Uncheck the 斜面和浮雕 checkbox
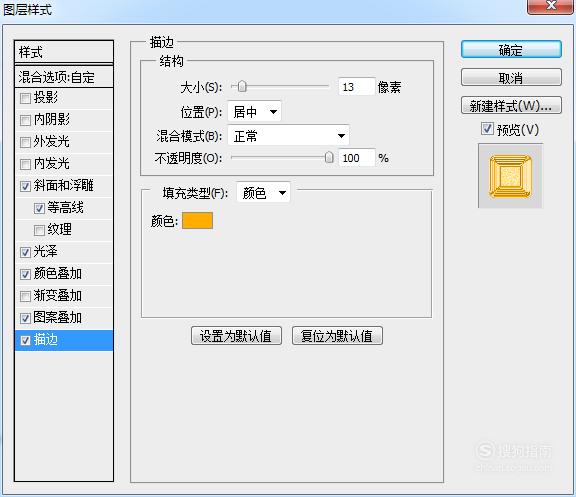This screenshot has width=576, height=497. [x=25, y=186]
